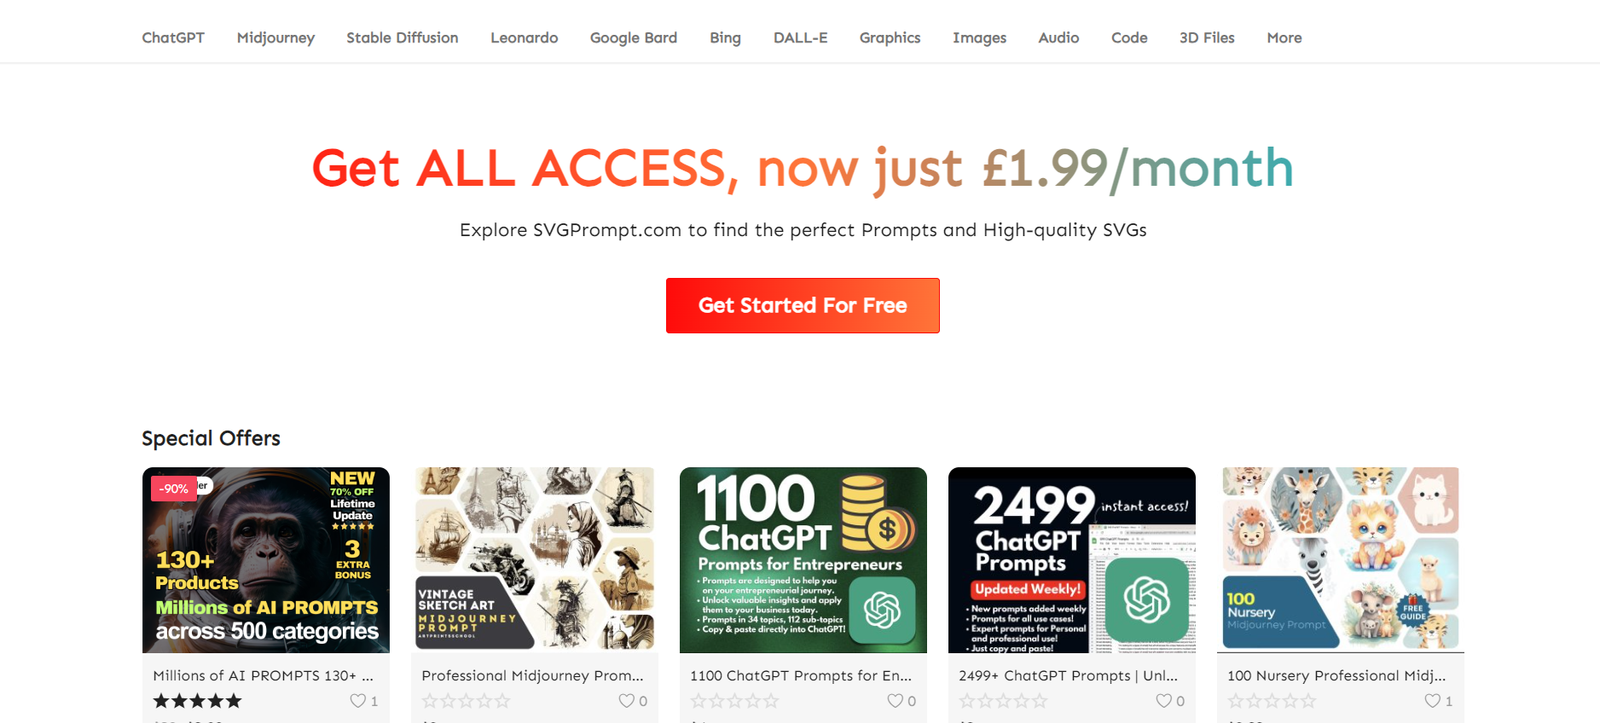Expand the More menu in navigation
The width and height of the screenshot is (1600, 723).
(1284, 38)
